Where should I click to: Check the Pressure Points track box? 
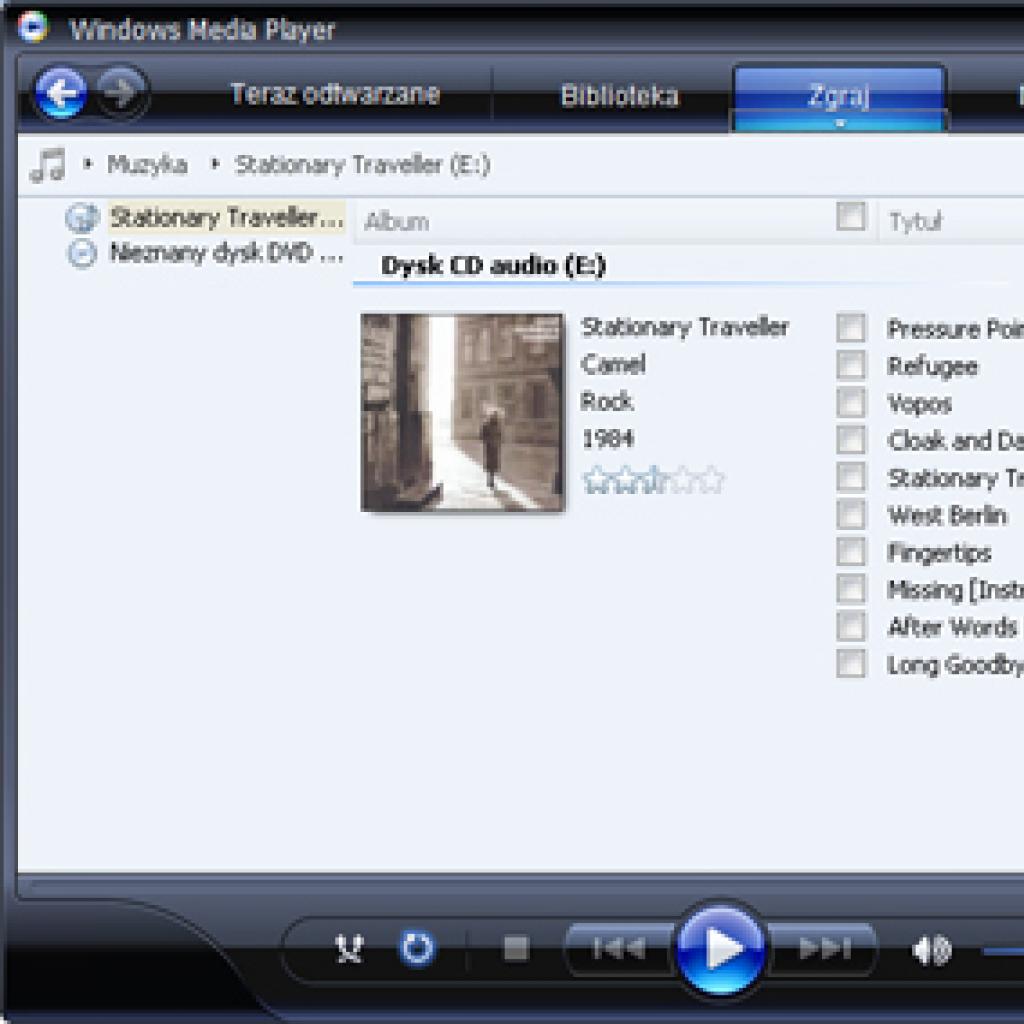(x=851, y=328)
